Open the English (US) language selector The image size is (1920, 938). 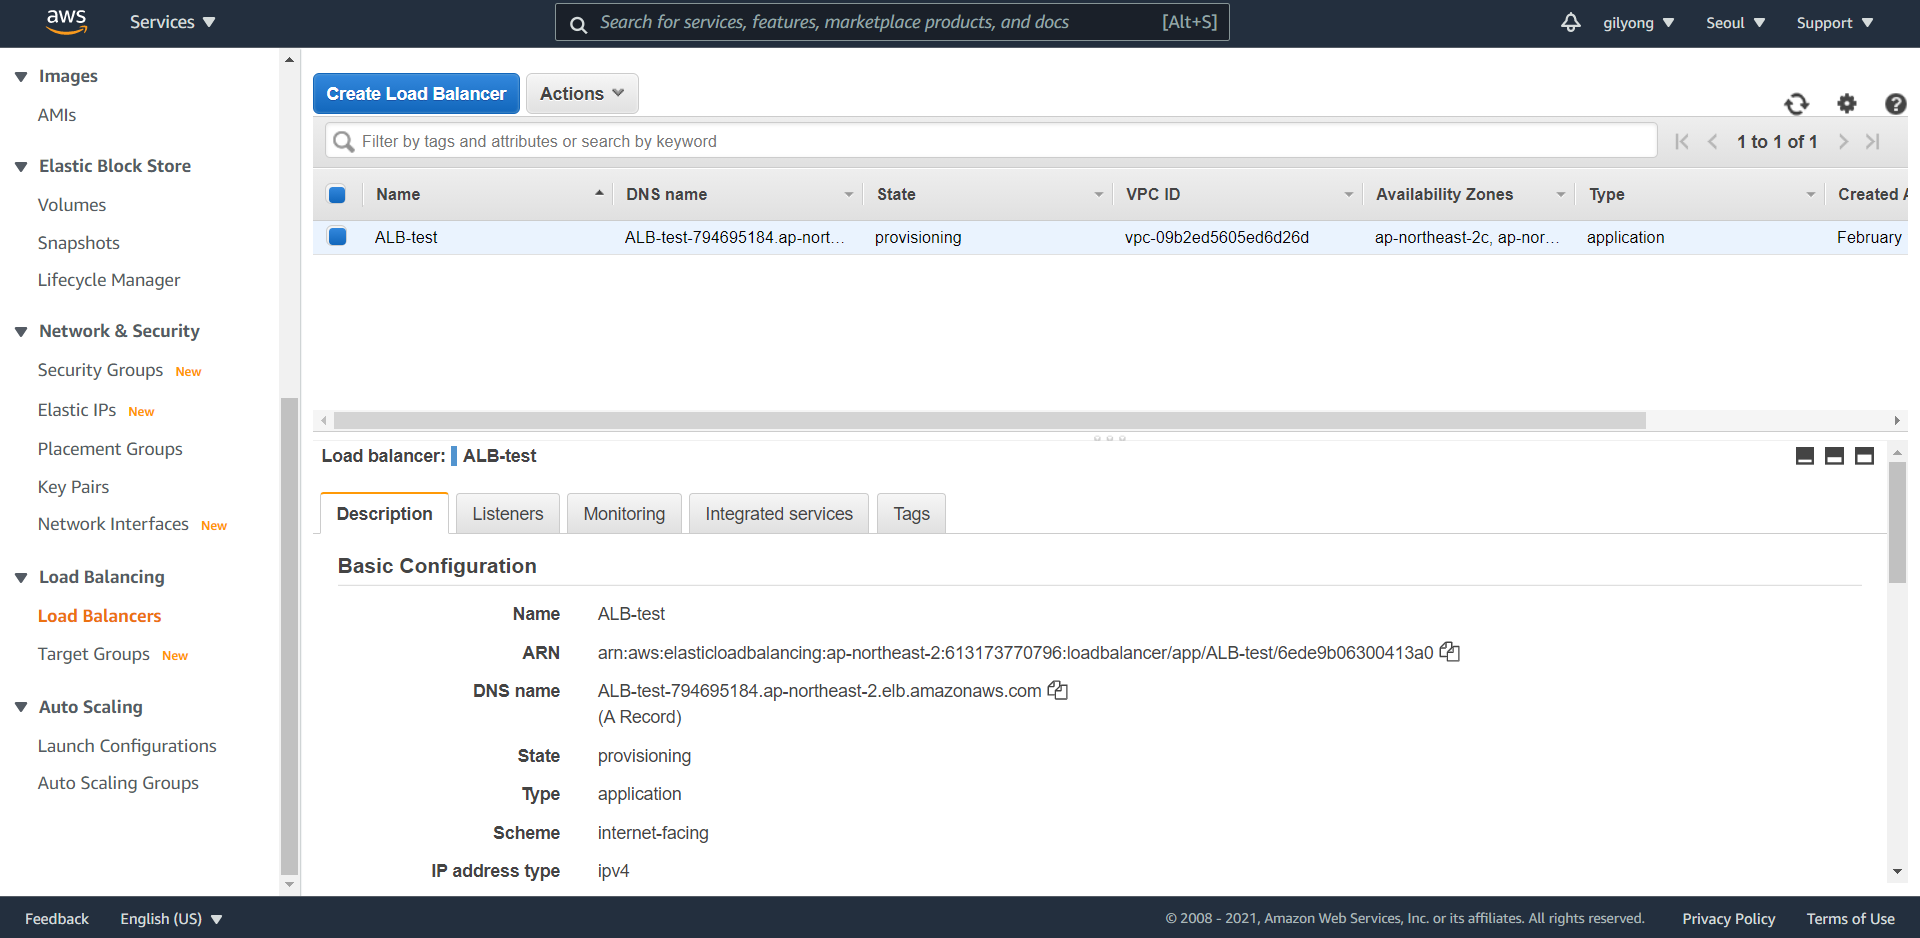[x=171, y=918]
